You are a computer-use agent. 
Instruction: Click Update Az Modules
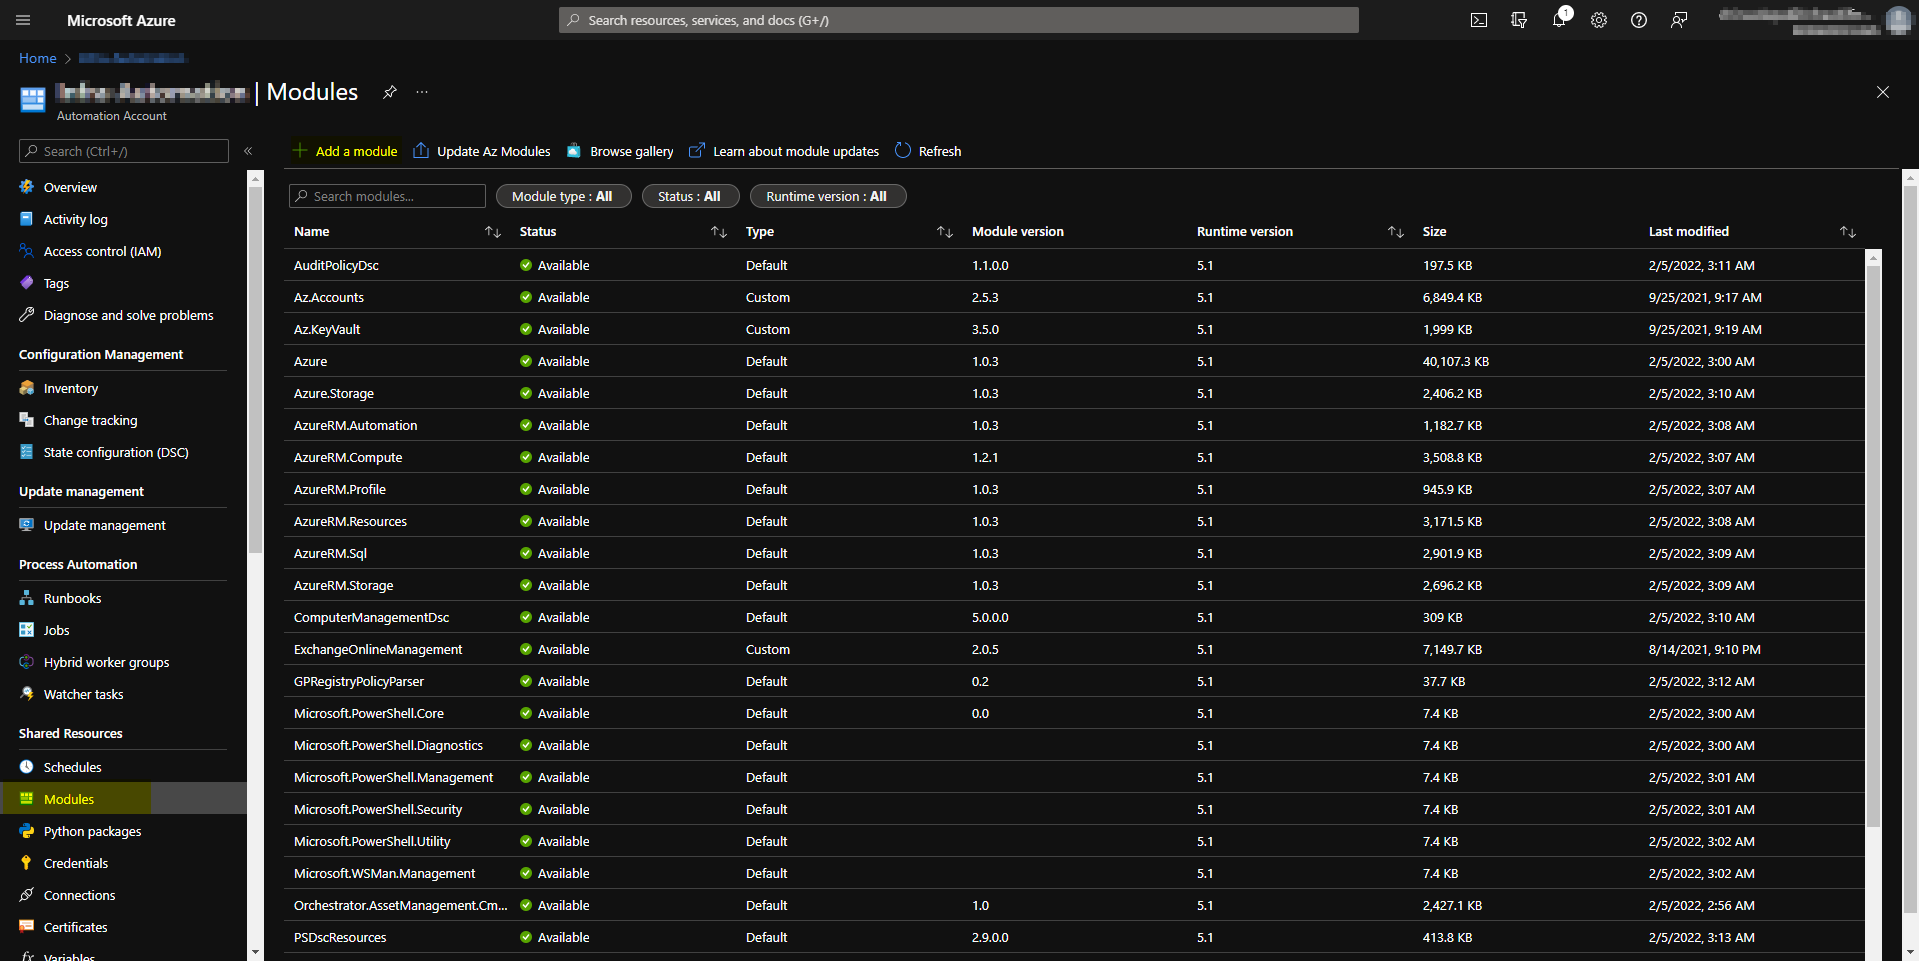482,151
